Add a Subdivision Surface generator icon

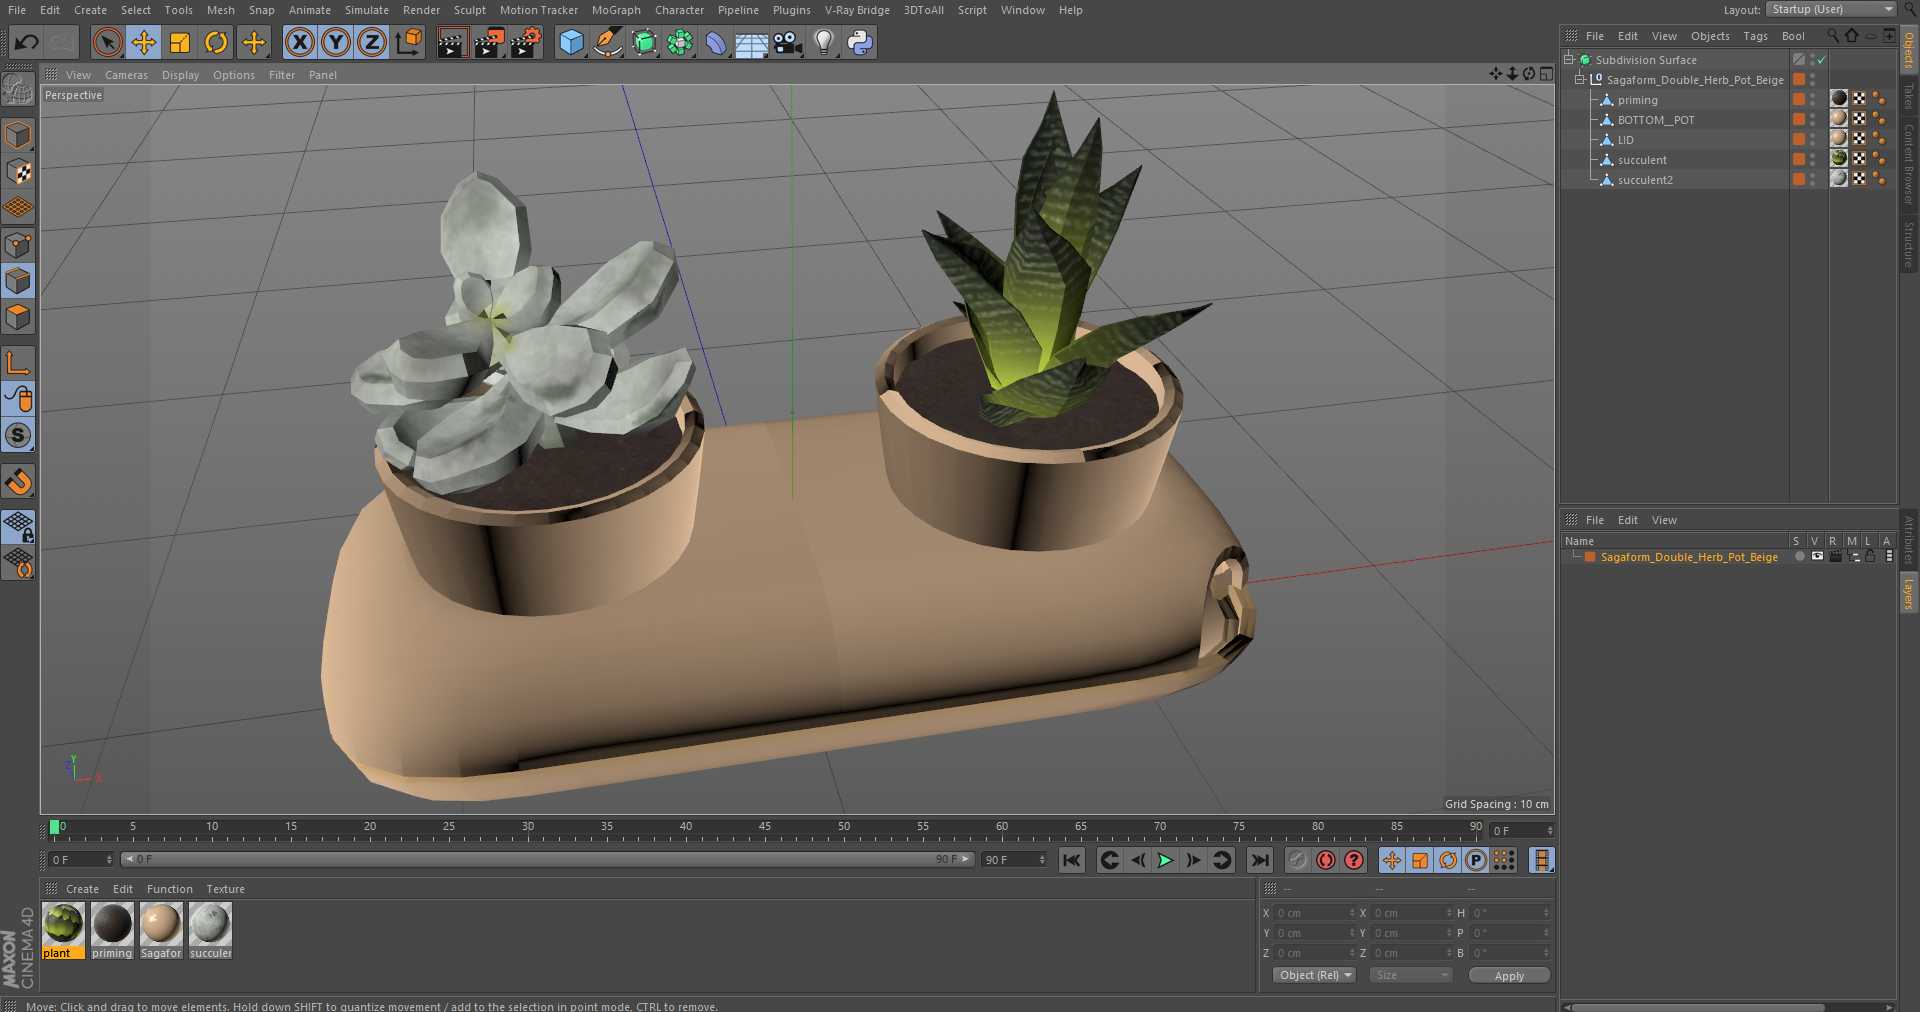pyautogui.click(x=644, y=42)
